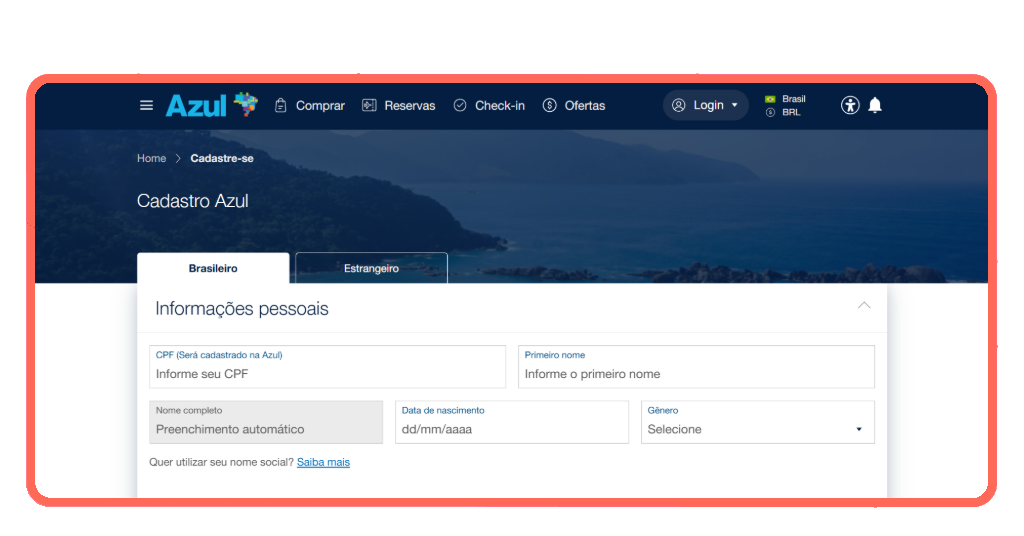Screen dimensions: 1024x536
Task: Open Ofertas in the navigation bar
Action: [574, 106]
